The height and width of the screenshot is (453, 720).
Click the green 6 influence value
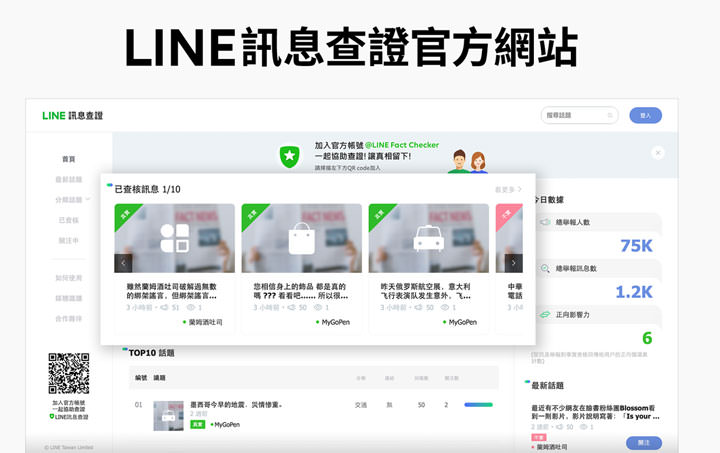pyautogui.click(x=647, y=338)
